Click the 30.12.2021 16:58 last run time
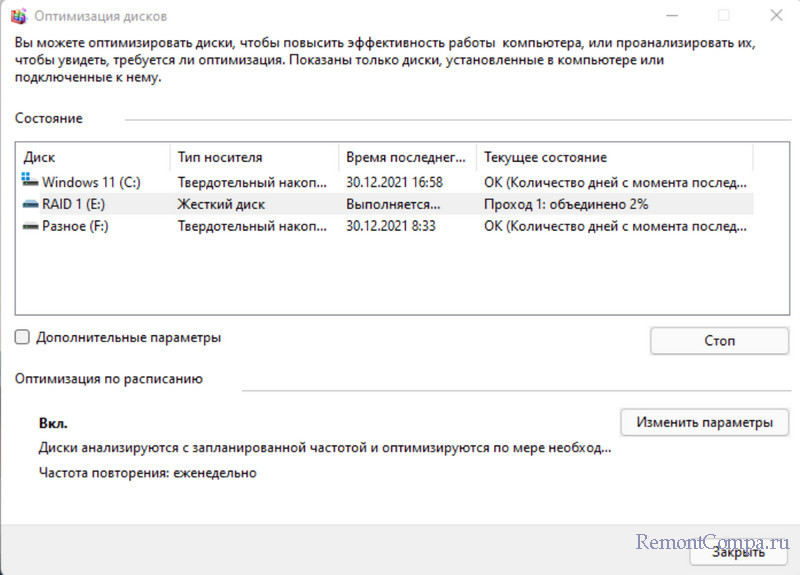The height and width of the screenshot is (575, 800). tap(394, 182)
